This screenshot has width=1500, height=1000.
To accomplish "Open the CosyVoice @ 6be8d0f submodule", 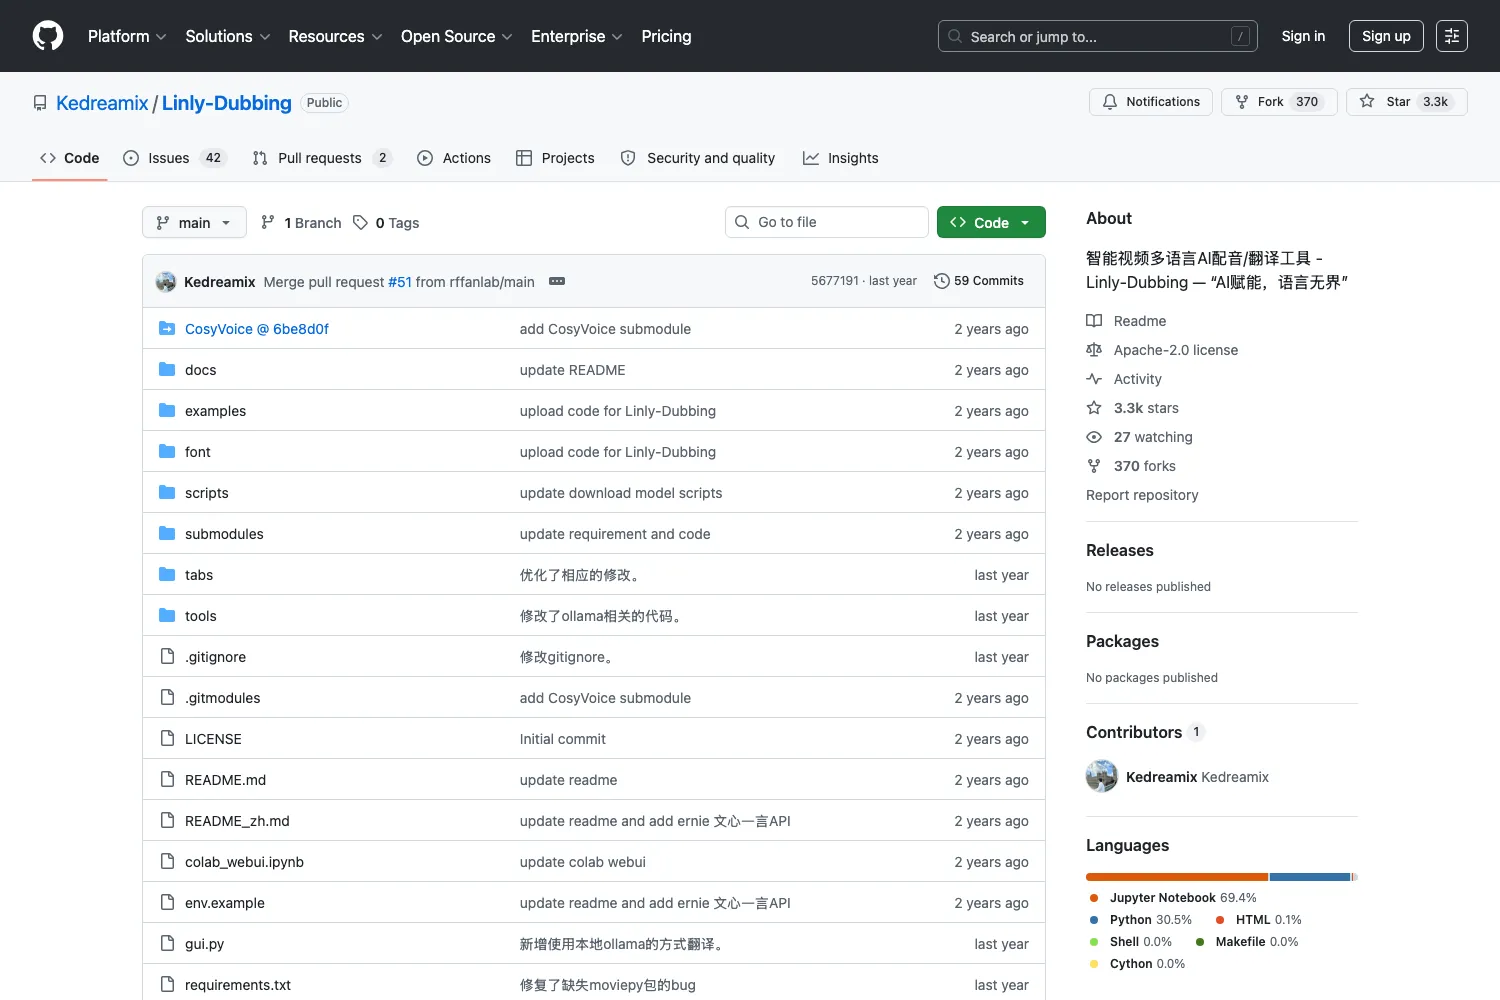I will tap(257, 329).
